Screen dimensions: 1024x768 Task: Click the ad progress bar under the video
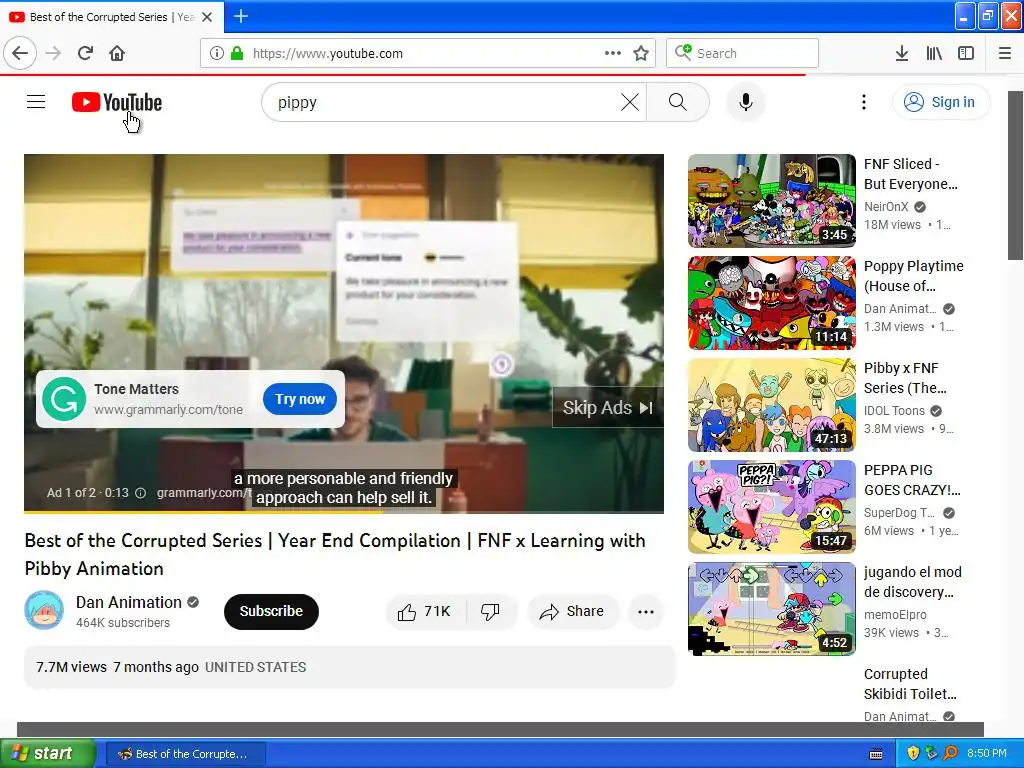[x=344, y=512]
